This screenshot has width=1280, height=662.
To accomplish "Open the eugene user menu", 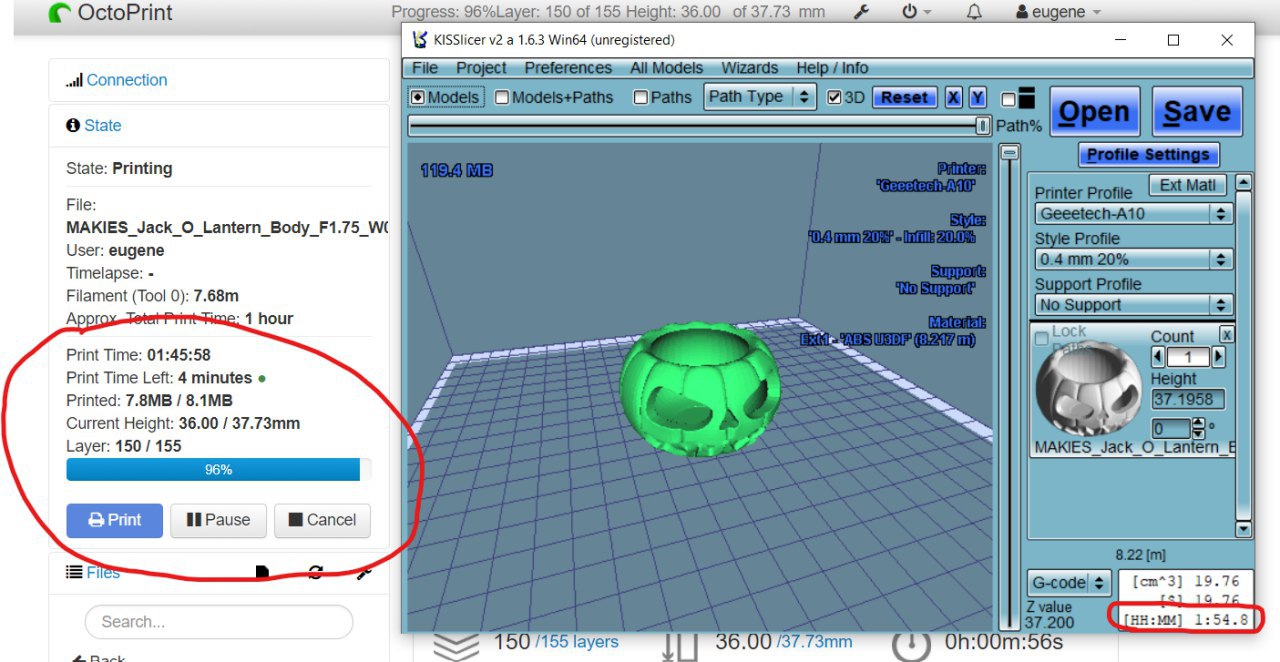I will tap(1058, 12).
